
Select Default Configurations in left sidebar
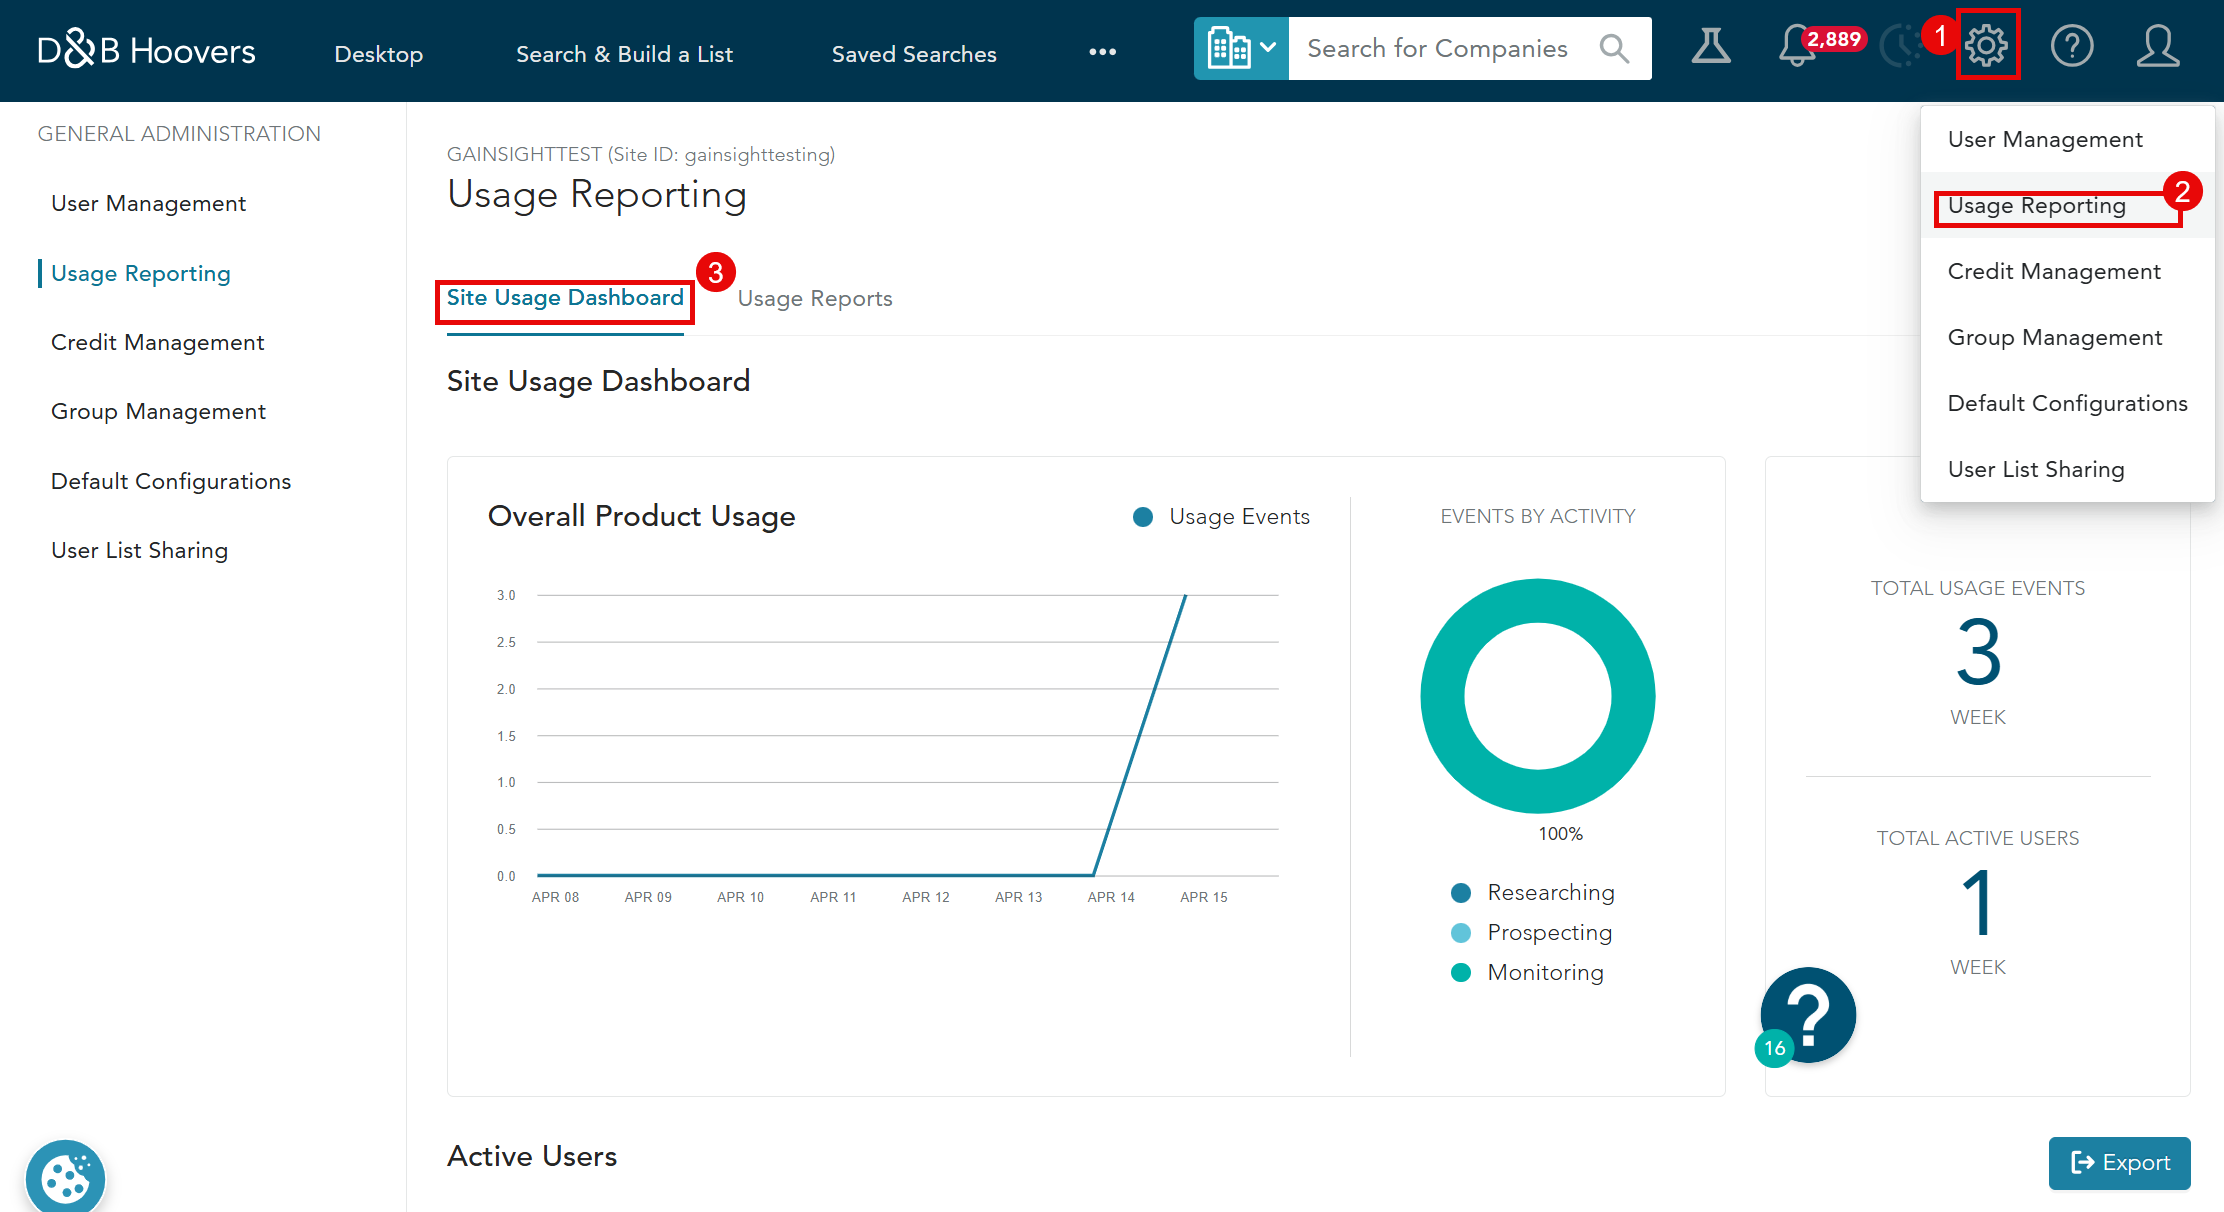click(171, 481)
